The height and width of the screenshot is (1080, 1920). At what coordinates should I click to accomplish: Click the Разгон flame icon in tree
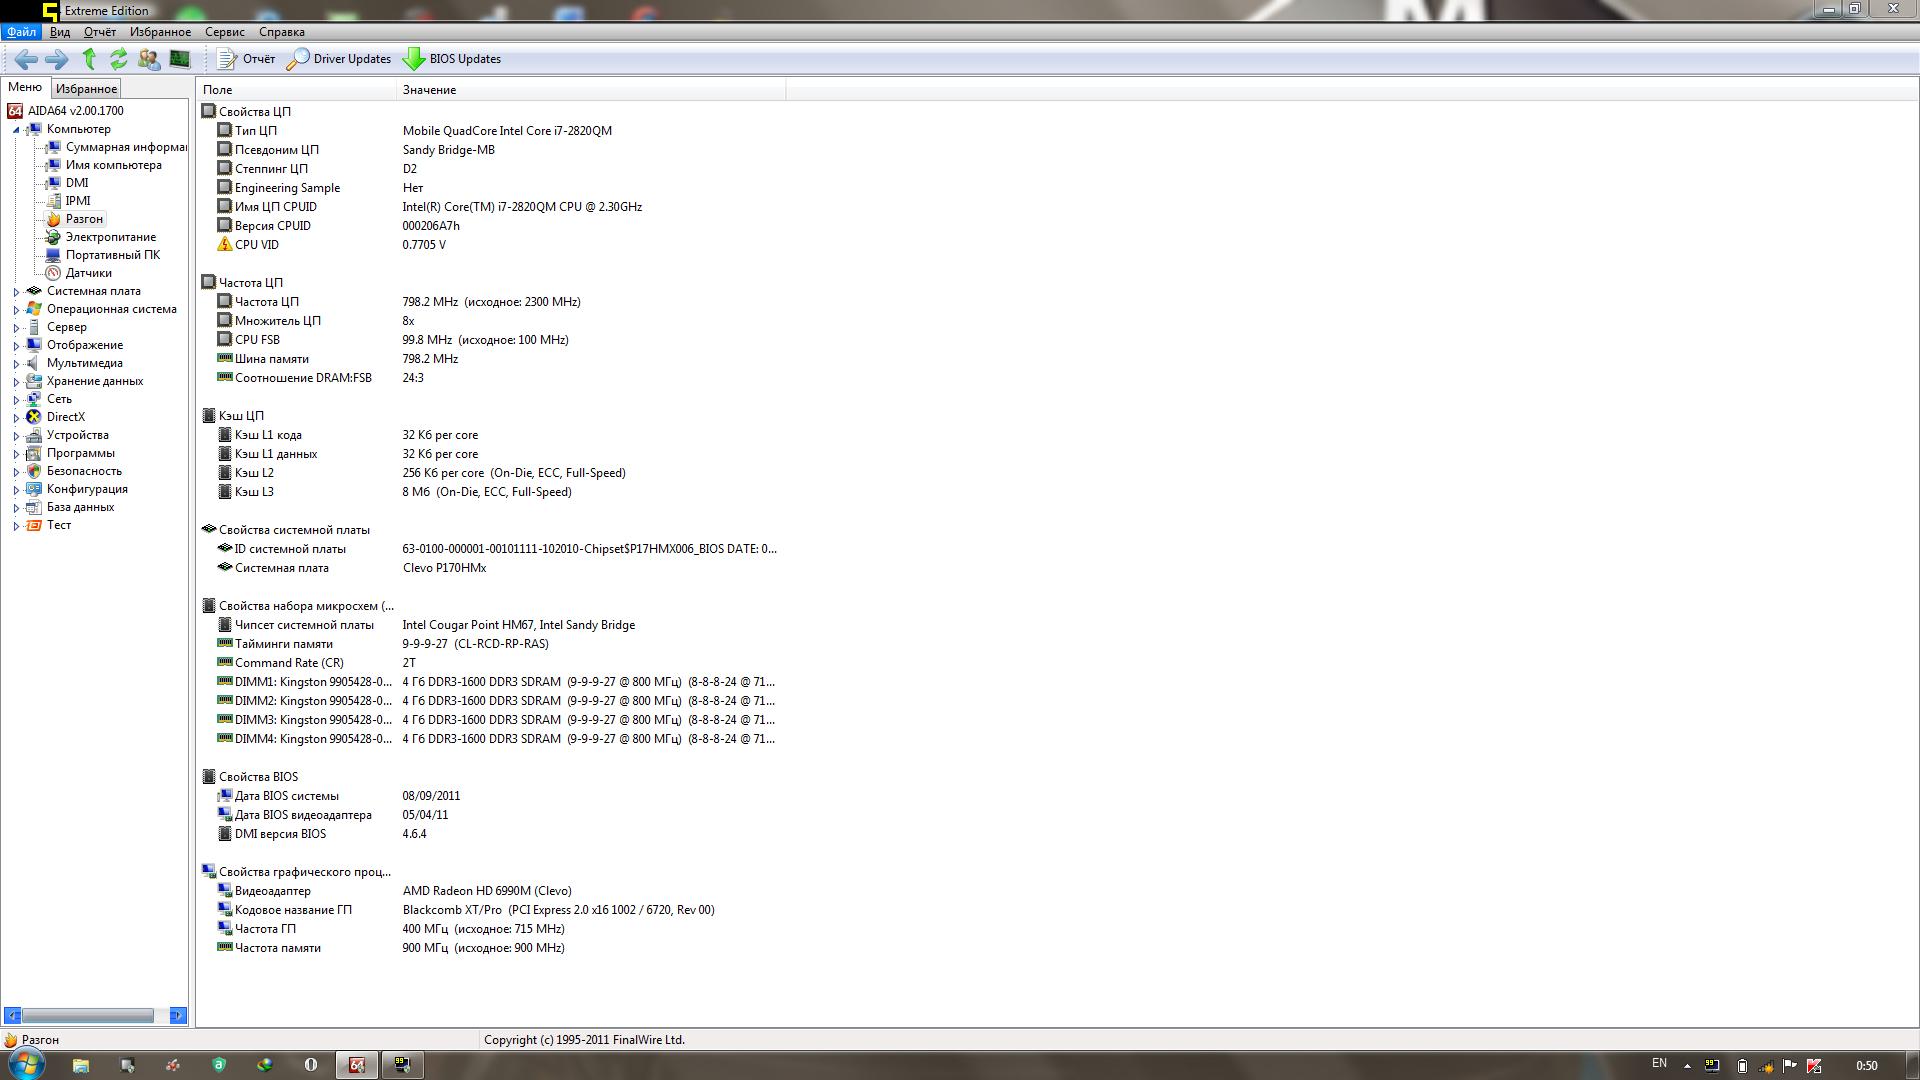pos(54,219)
